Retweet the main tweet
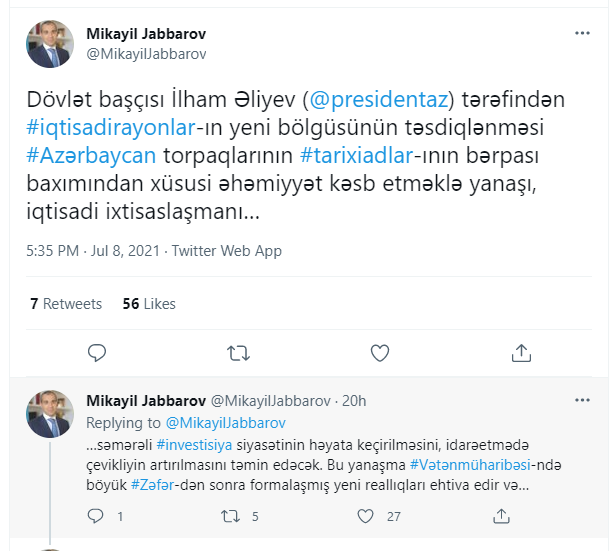The height and width of the screenshot is (551, 615). point(238,353)
